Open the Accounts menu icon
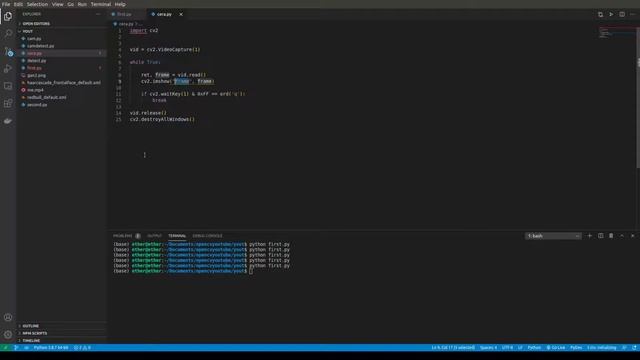Image resolution: width=640 pixels, height=360 pixels. (8, 317)
